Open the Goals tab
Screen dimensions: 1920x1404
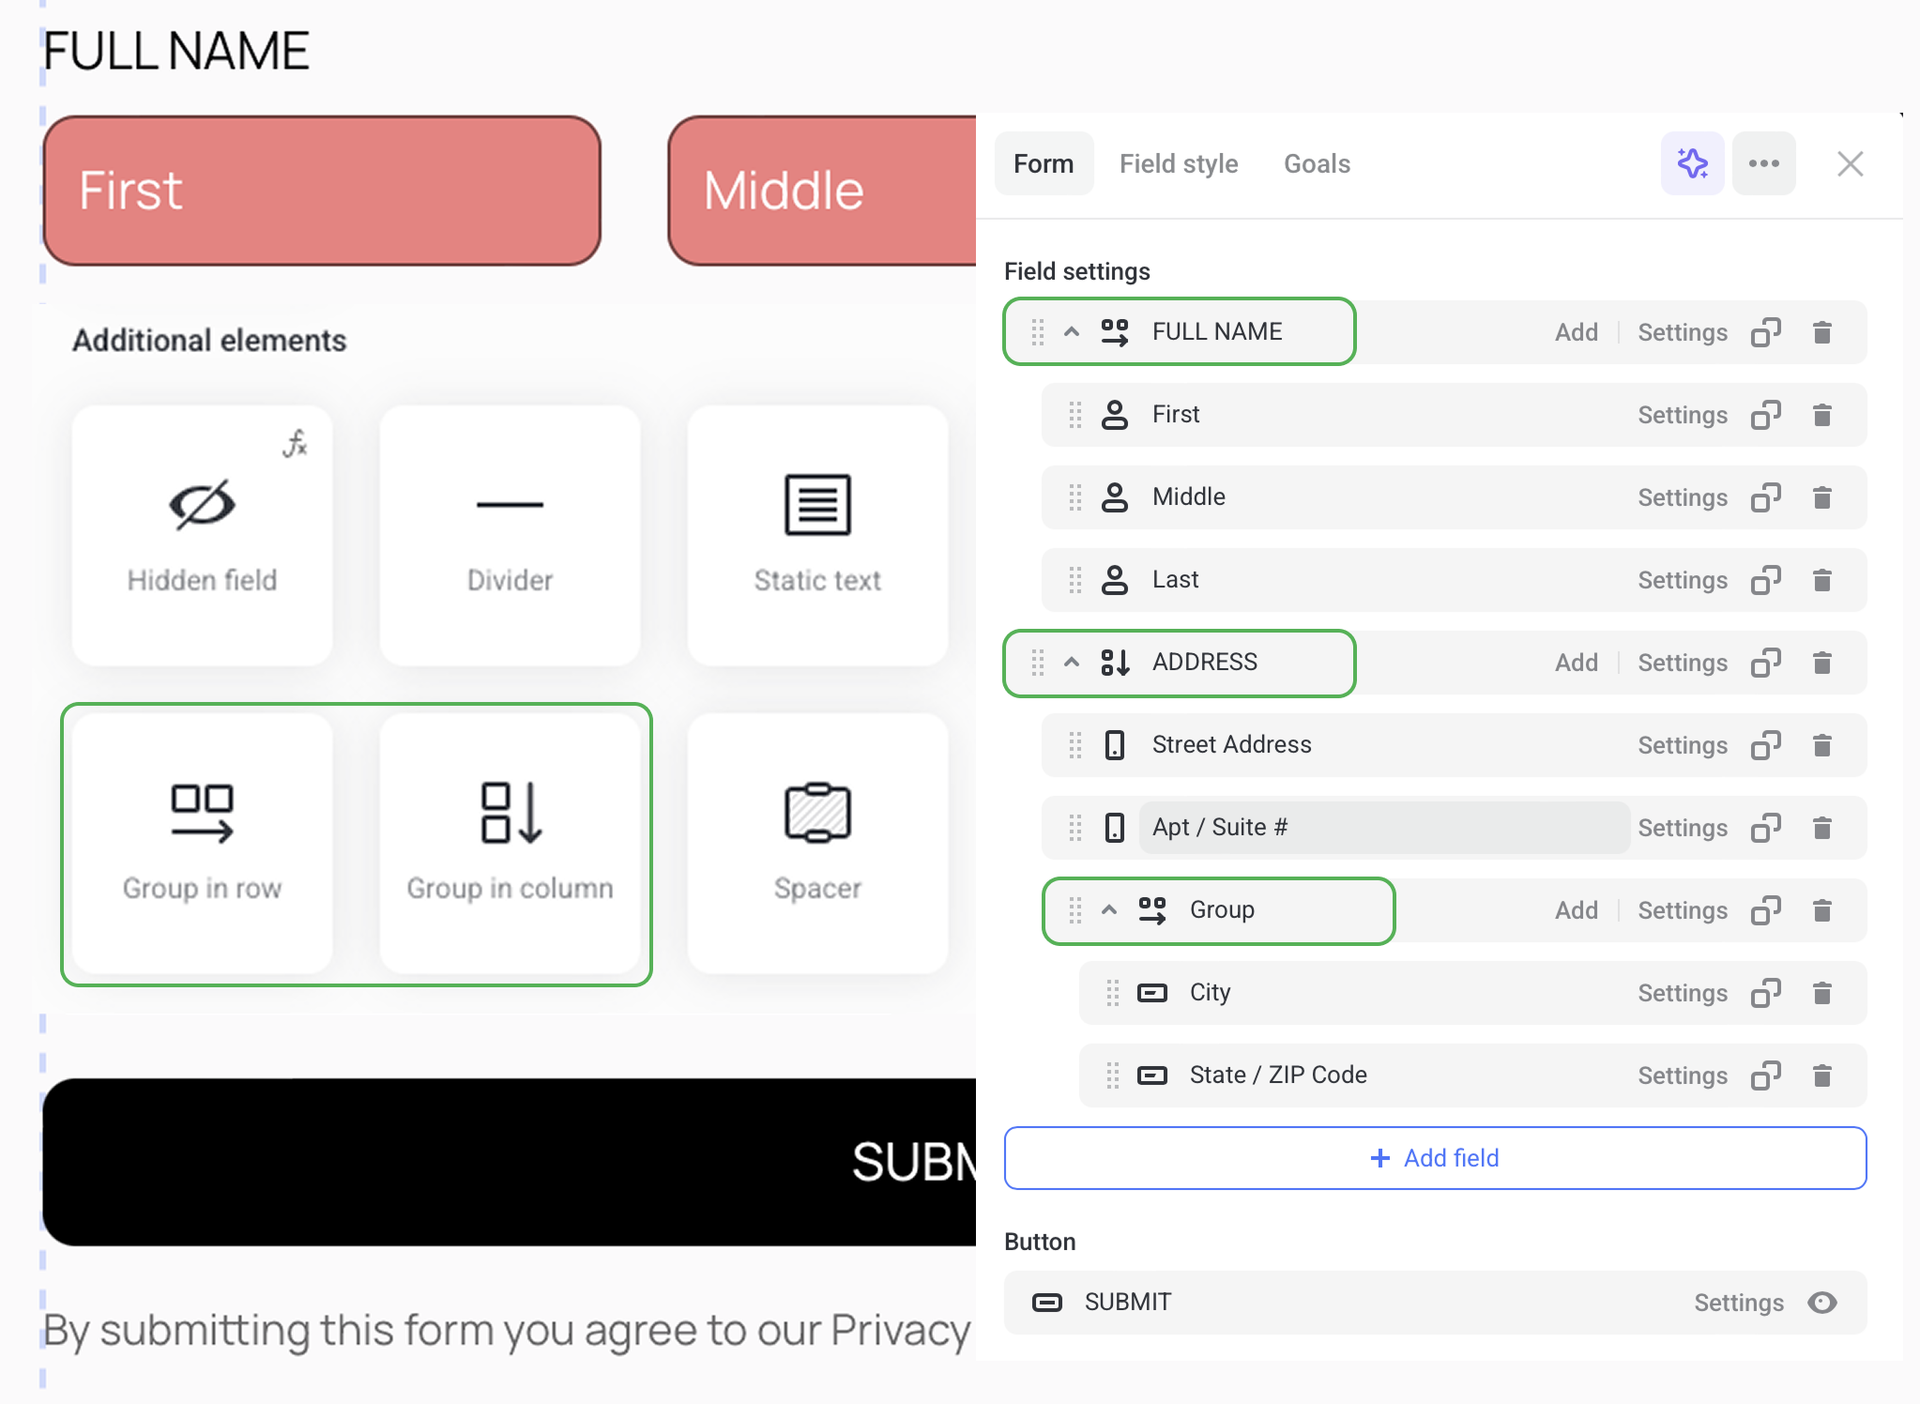pos(1316,163)
